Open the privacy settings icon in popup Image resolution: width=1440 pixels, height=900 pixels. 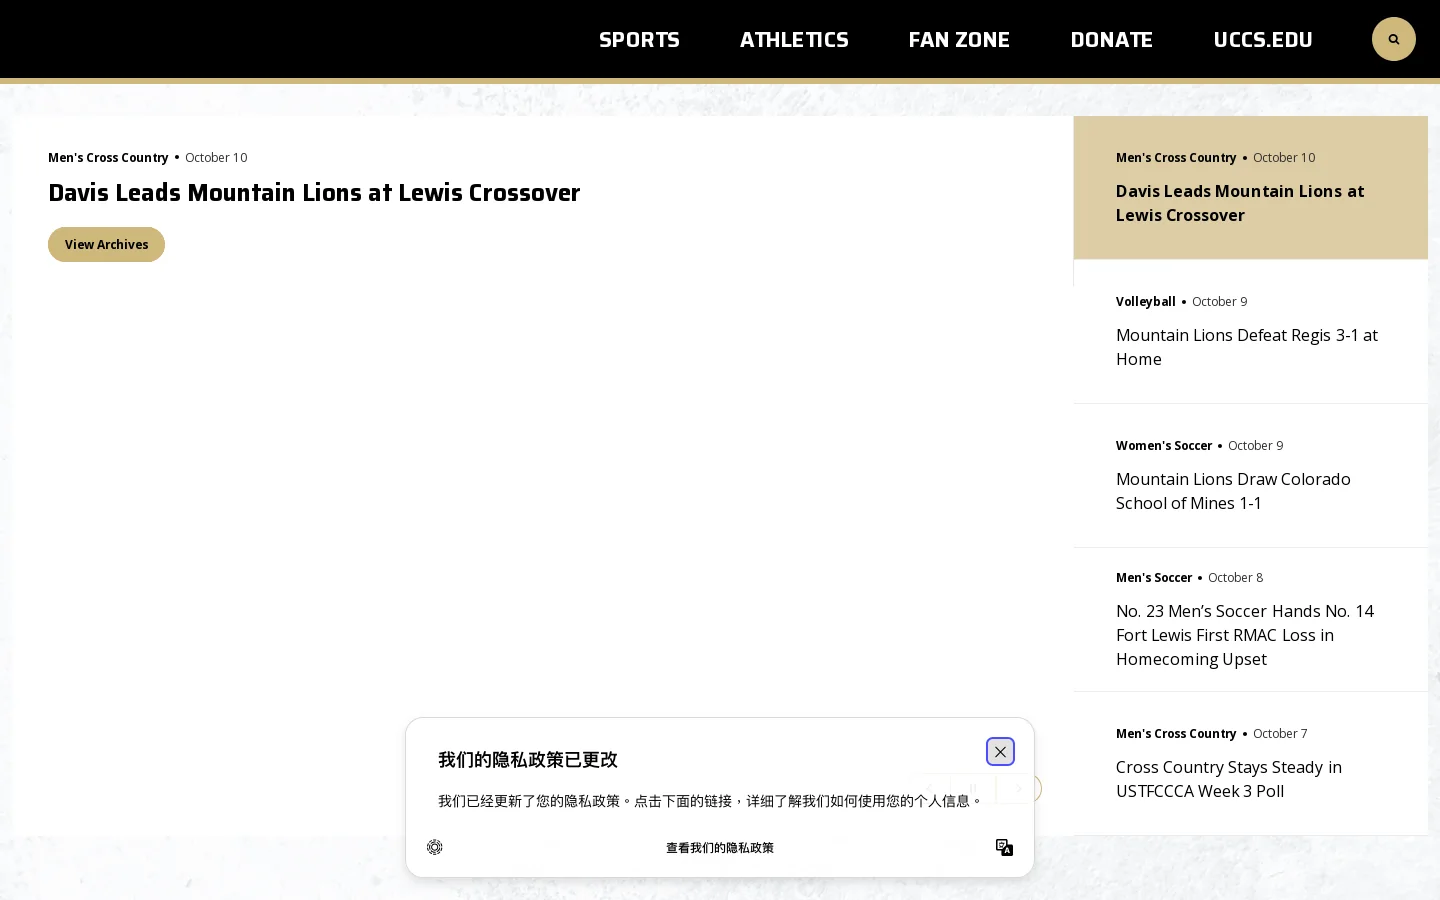pos(434,847)
